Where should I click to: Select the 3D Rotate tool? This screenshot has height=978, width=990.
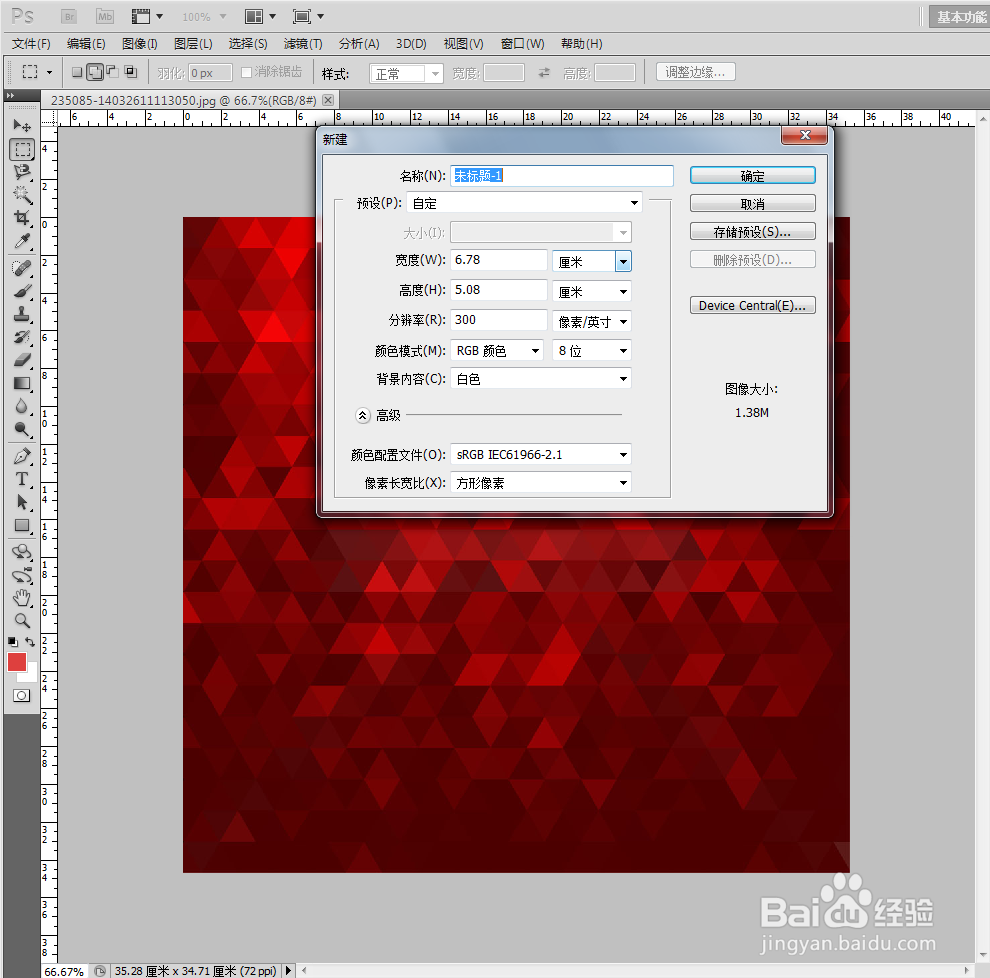coord(22,552)
